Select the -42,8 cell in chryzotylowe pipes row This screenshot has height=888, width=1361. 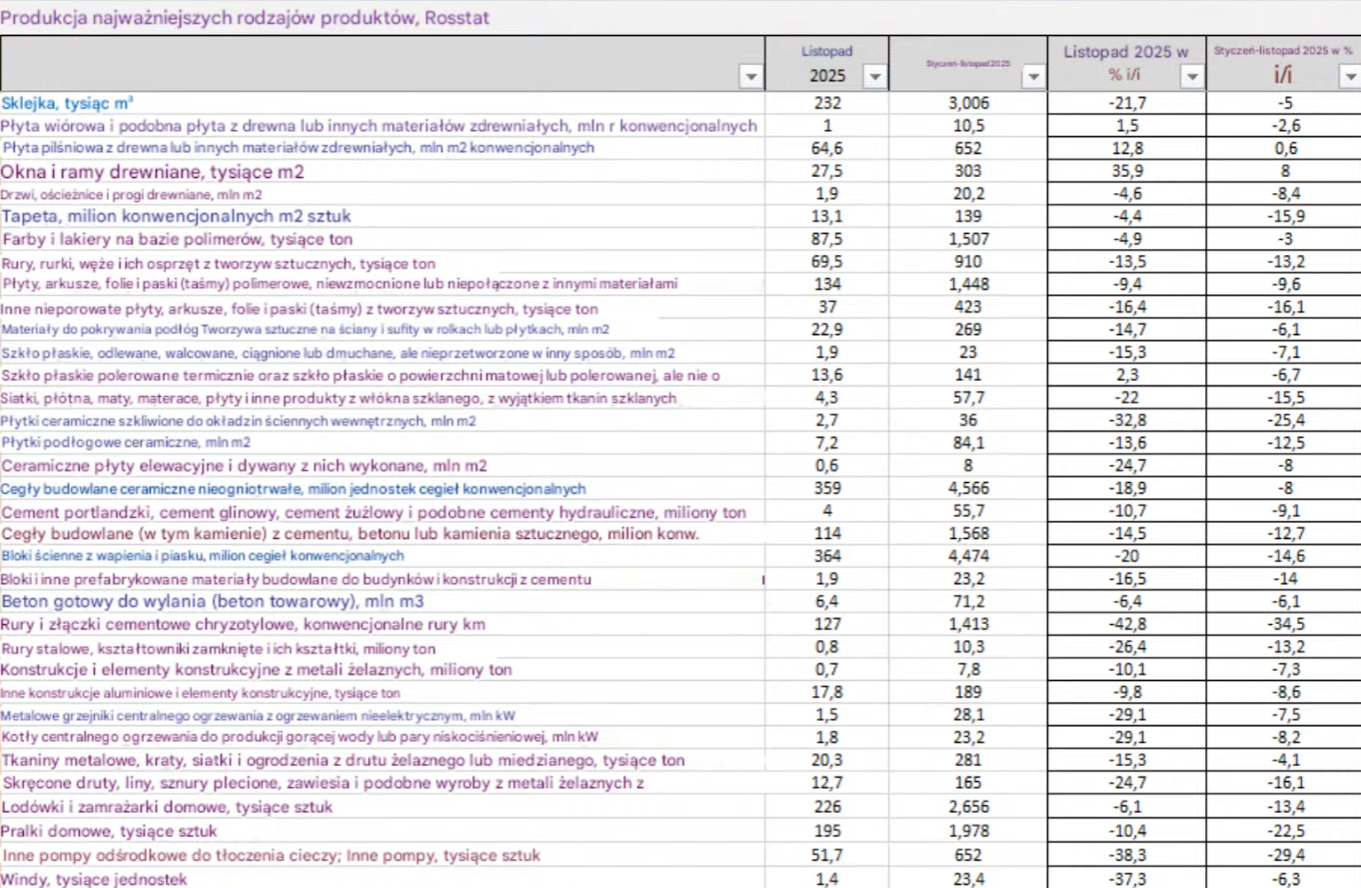click(1127, 625)
